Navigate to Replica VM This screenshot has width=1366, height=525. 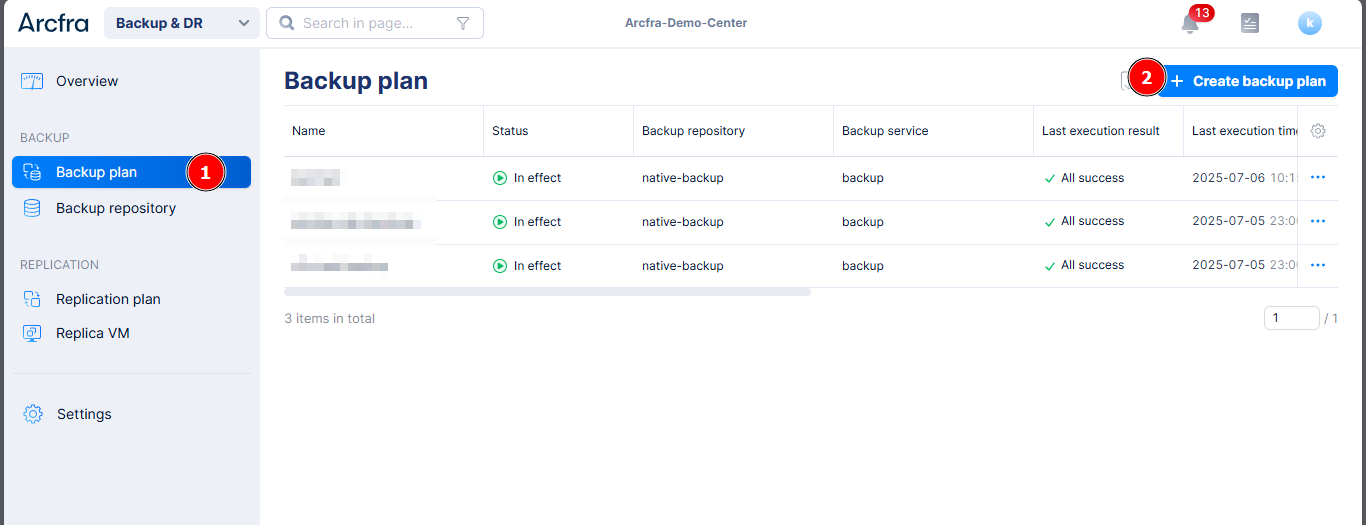(x=93, y=333)
